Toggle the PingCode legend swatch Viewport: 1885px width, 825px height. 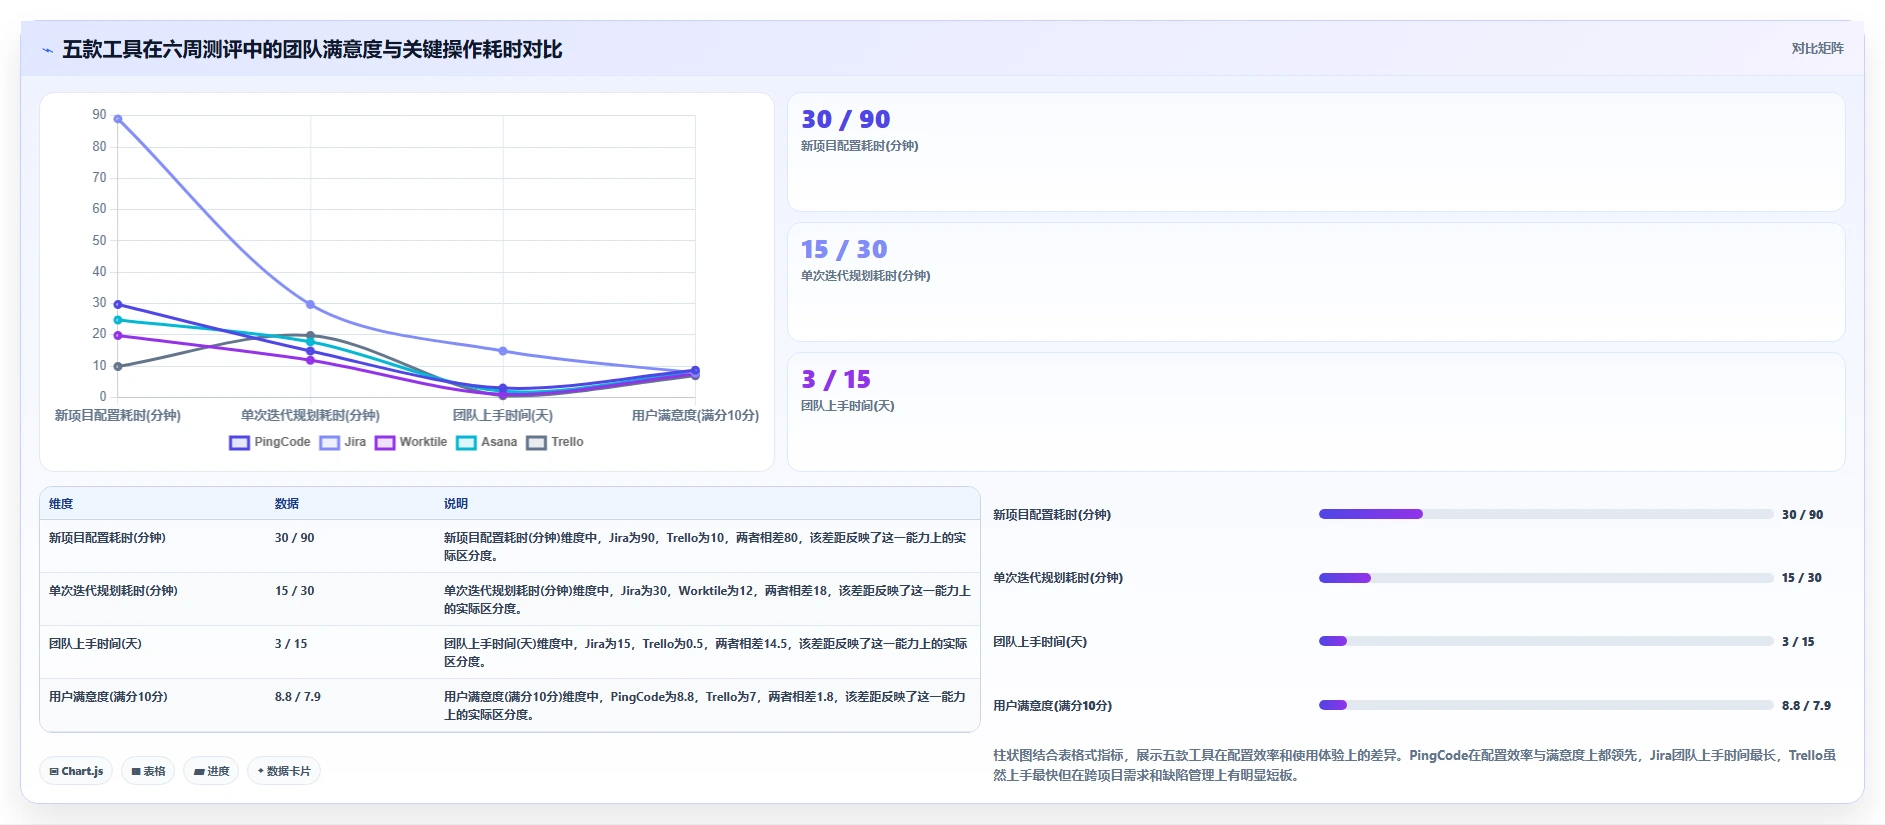(x=239, y=443)
